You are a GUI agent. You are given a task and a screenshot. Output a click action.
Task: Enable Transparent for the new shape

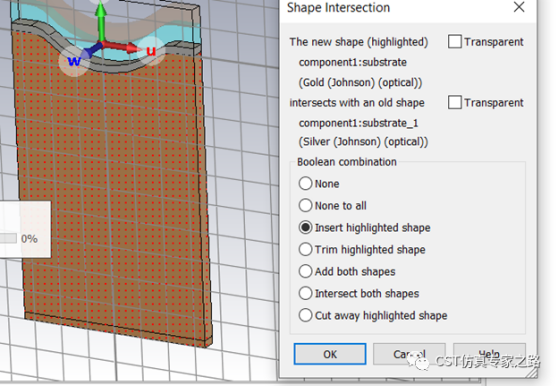coord(455,42)
